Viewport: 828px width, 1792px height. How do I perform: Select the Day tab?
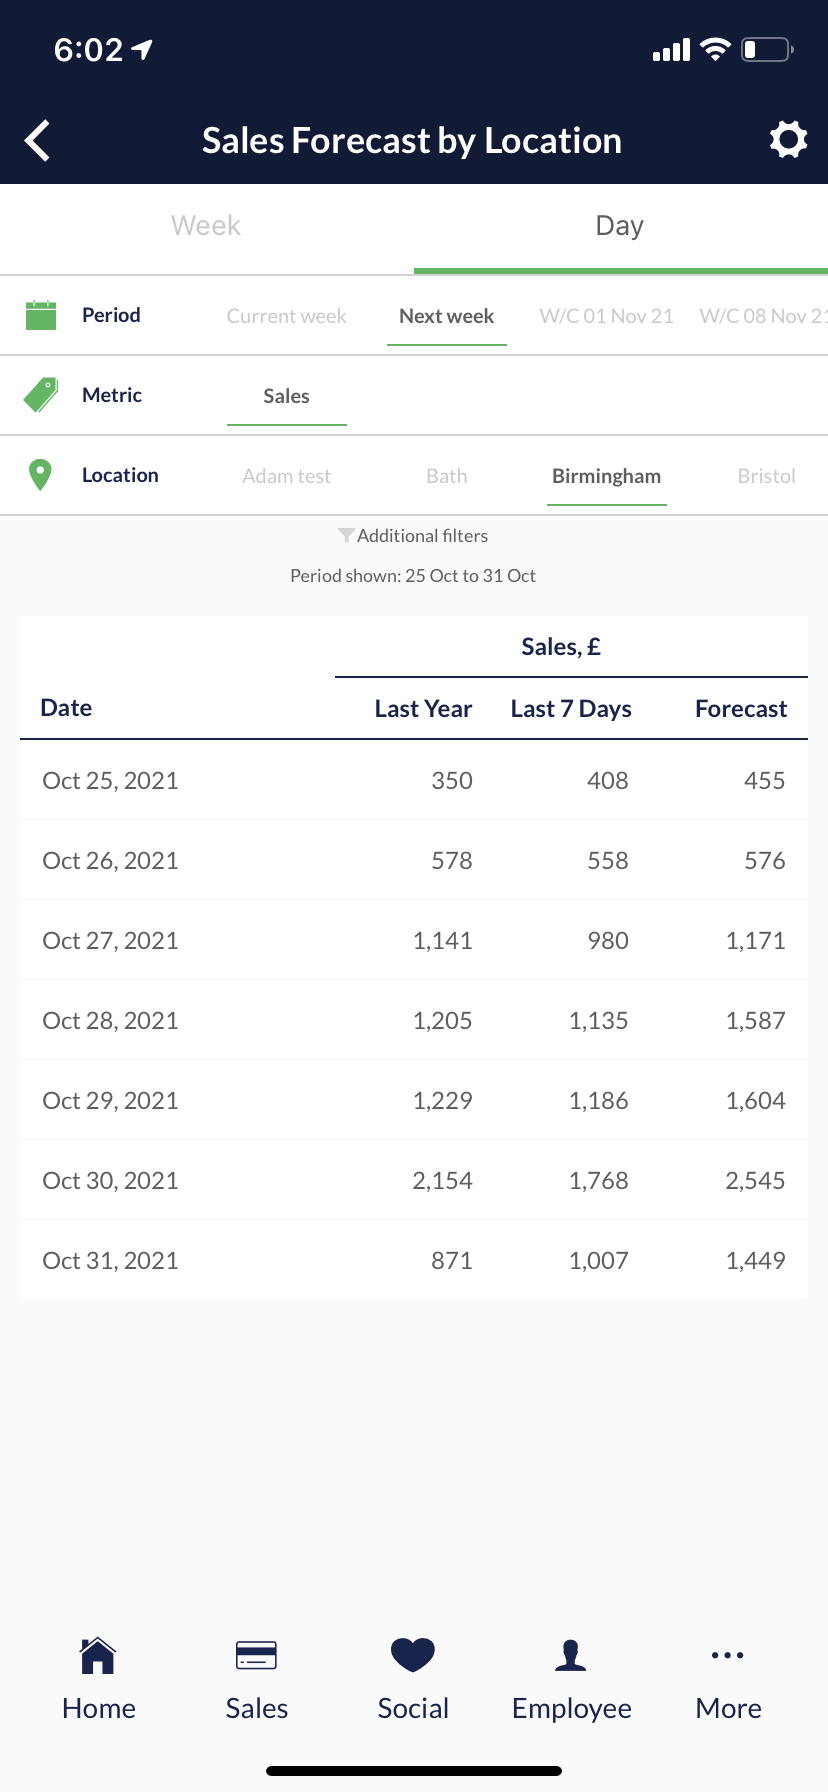tap(620, 226)
